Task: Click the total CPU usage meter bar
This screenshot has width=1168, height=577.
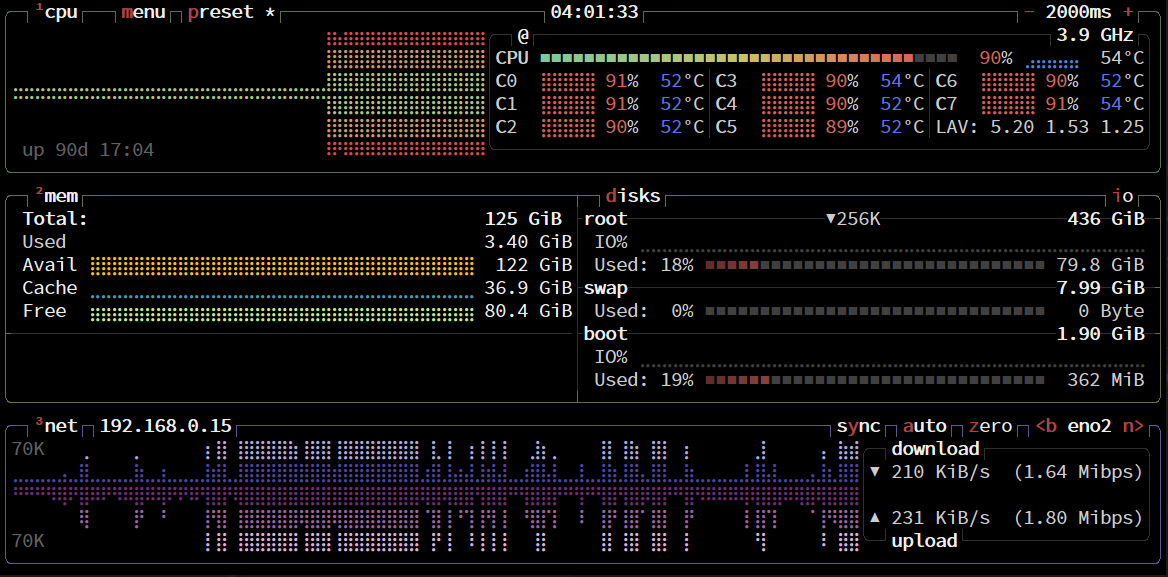Action: pyautogui.click(x=749, y=58)
